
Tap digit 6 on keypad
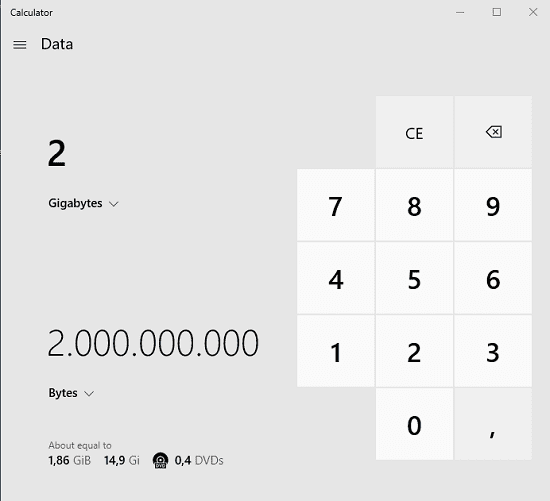coord(493,279)
